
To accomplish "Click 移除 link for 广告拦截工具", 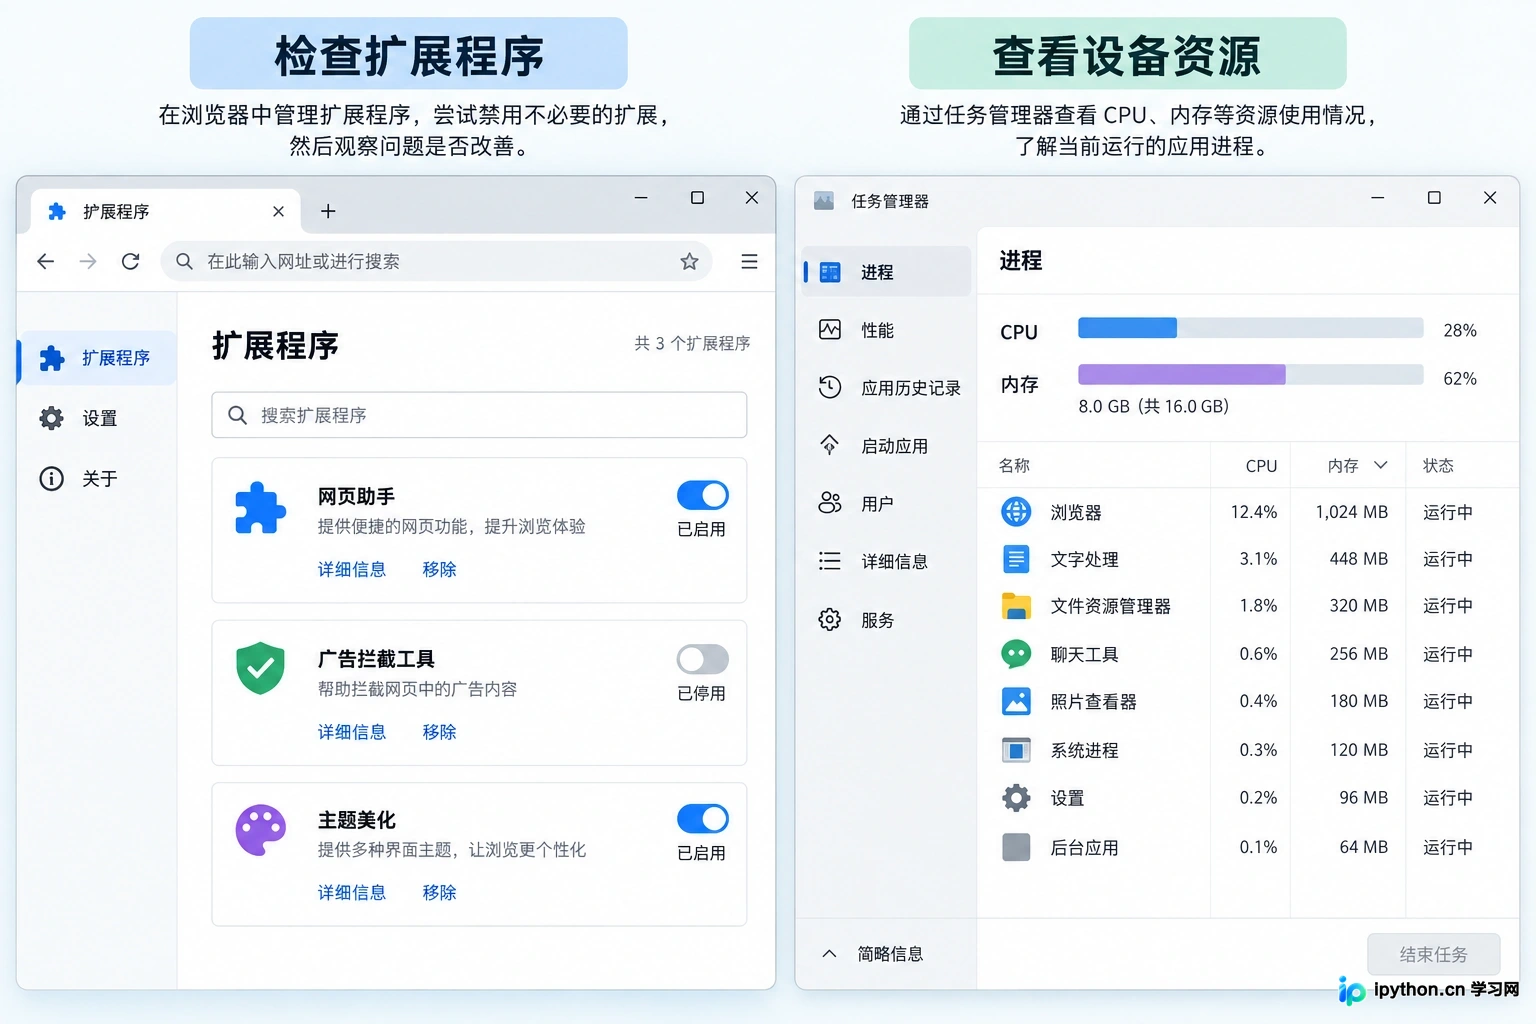I will [x=439, y=732].
